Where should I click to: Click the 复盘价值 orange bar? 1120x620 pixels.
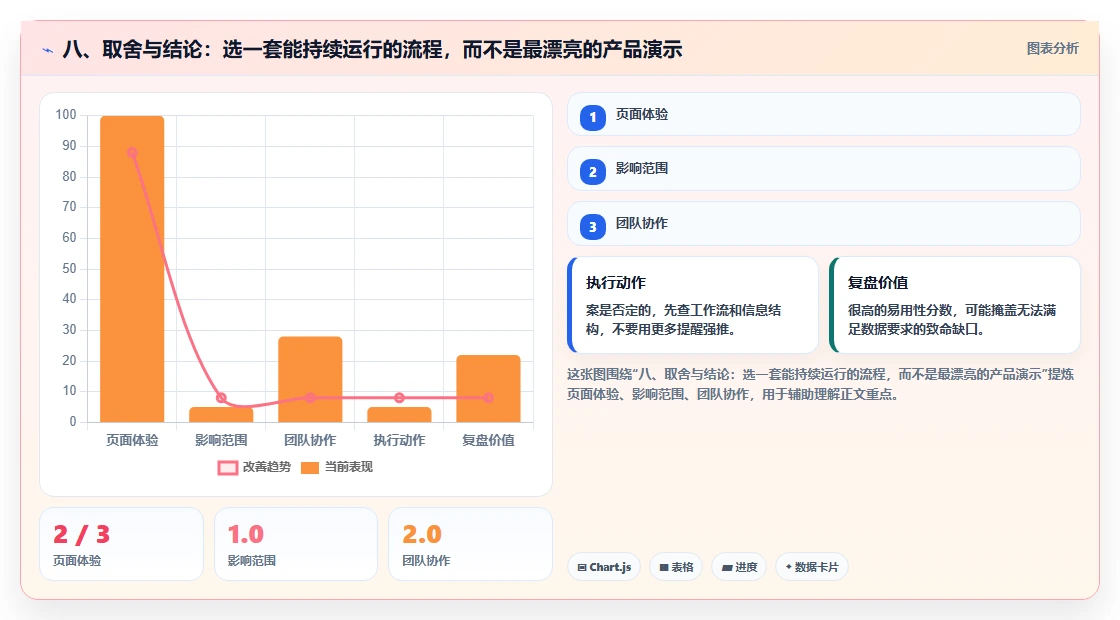pyautogui.click(x=489, y=389)
